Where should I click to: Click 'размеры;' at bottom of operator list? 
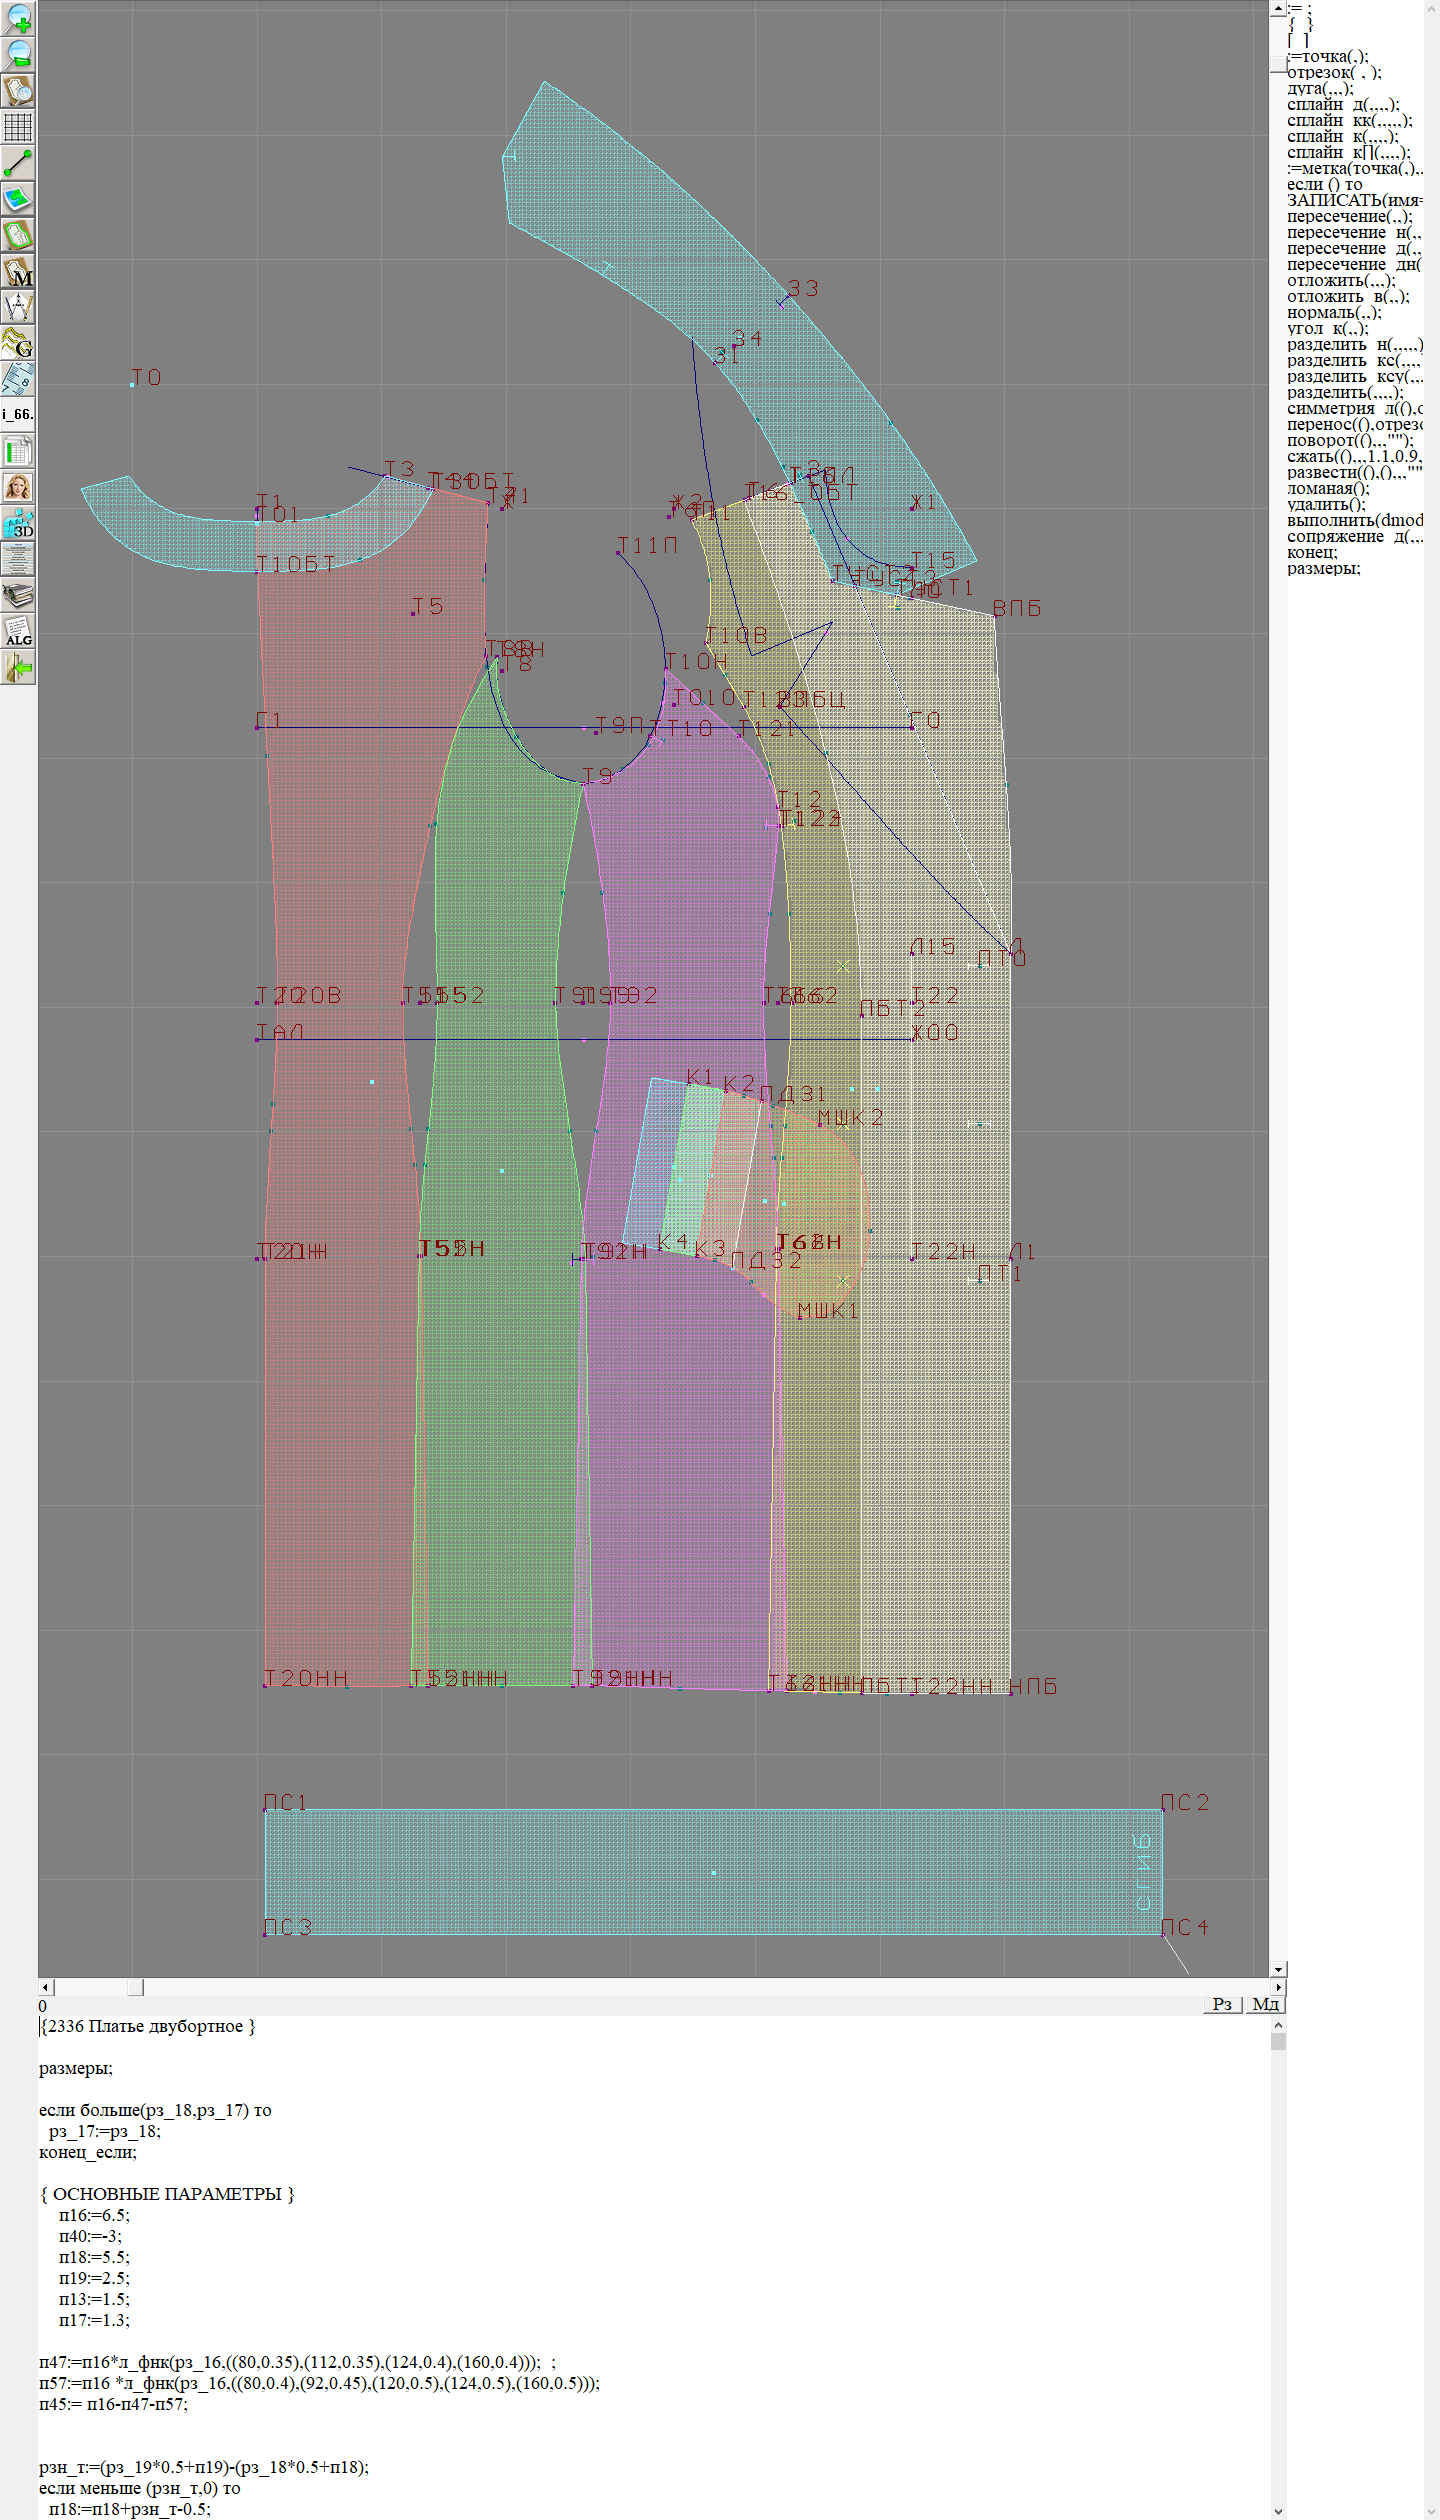point(1323,569)
